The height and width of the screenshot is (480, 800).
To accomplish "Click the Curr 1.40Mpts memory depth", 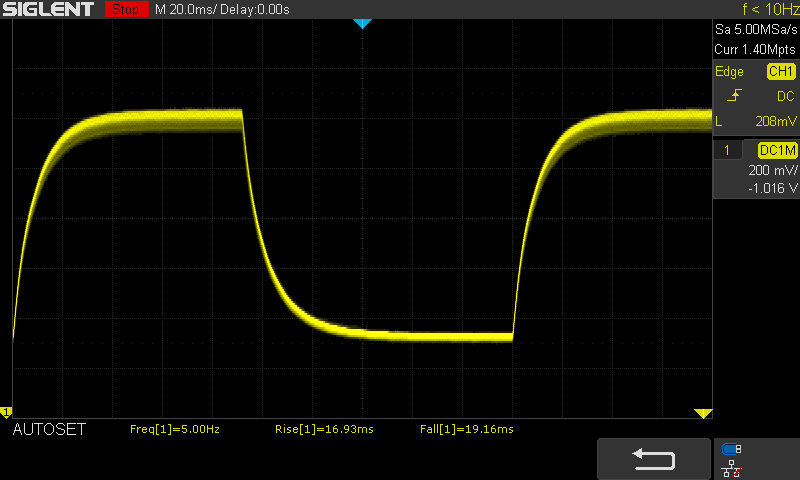I will point(755,49).
